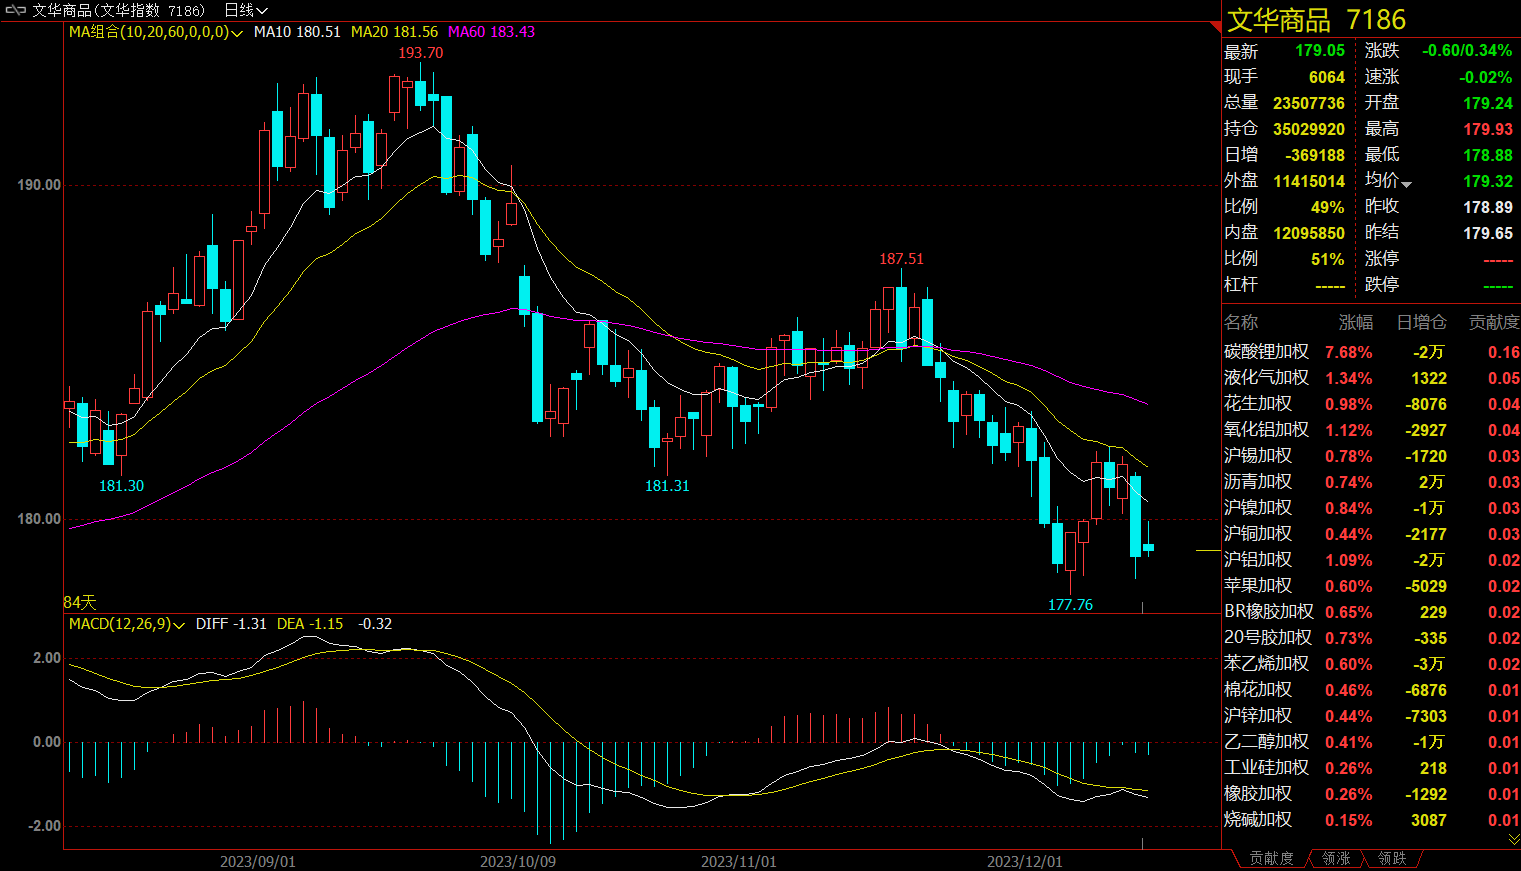Sort the list by the 名称 column header
The height and width of the screenshot is (871, 1521).
tap(1241, 322)
